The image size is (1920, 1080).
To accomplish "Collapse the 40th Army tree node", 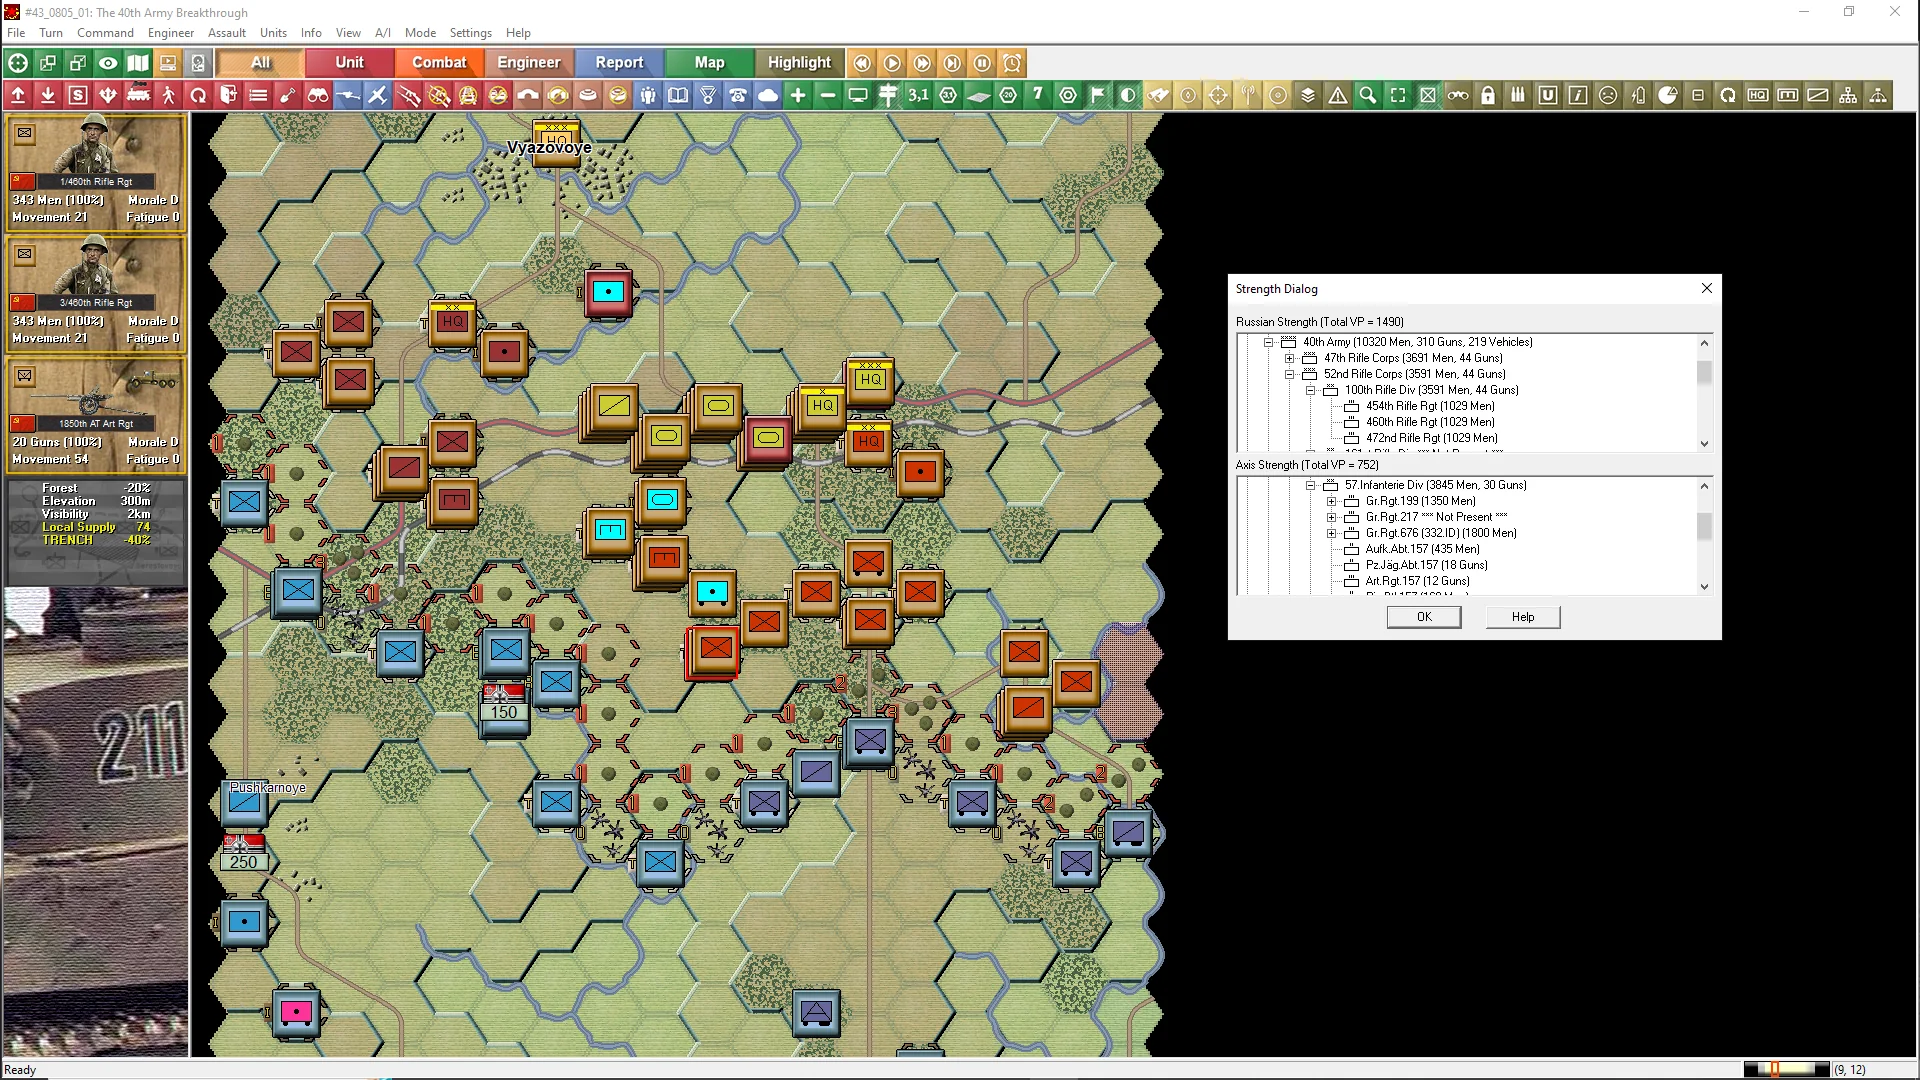I will click(1268, 342).
